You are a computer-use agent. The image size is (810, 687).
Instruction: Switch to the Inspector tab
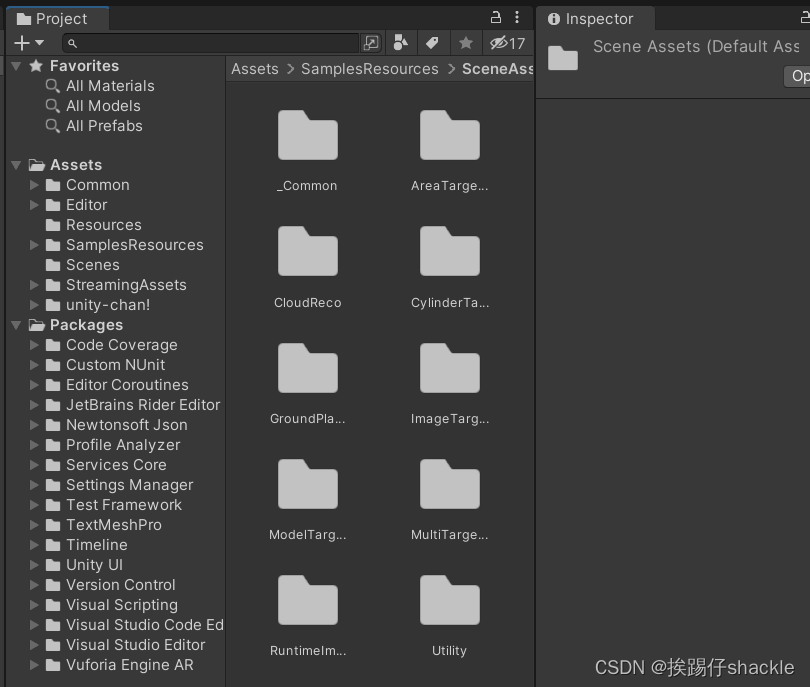[x=595, y=19]
